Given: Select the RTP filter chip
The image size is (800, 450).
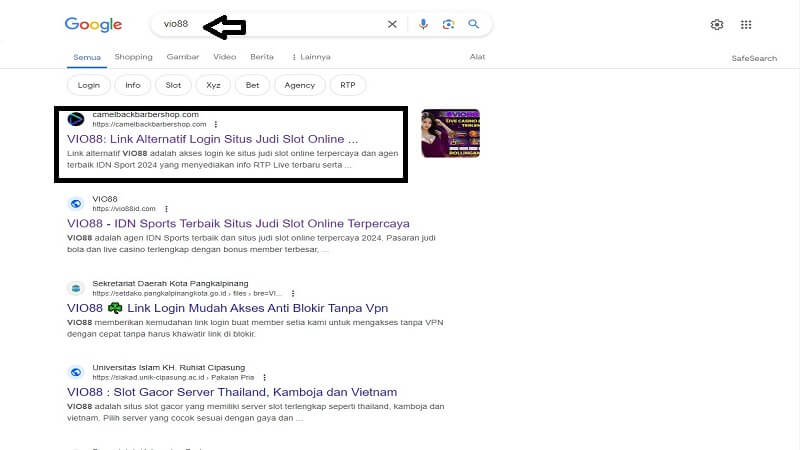Looking at the screenshot, I should [x=347, y=86].
